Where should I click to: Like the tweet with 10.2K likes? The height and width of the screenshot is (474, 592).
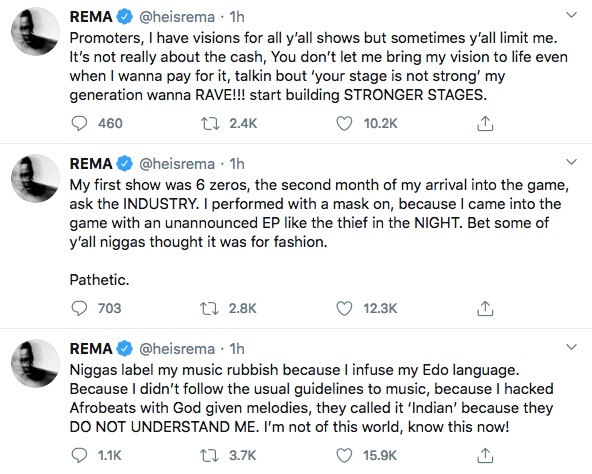click(344, 124)
